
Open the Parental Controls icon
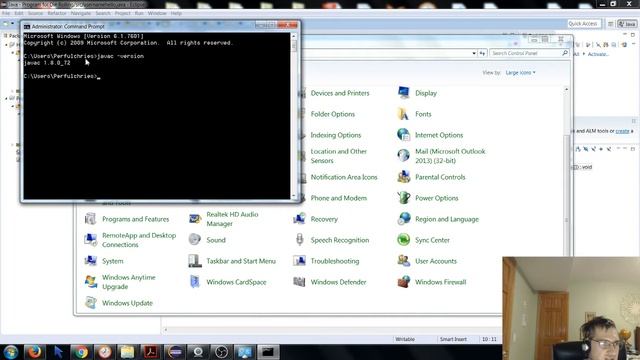(x=404, y=177)
